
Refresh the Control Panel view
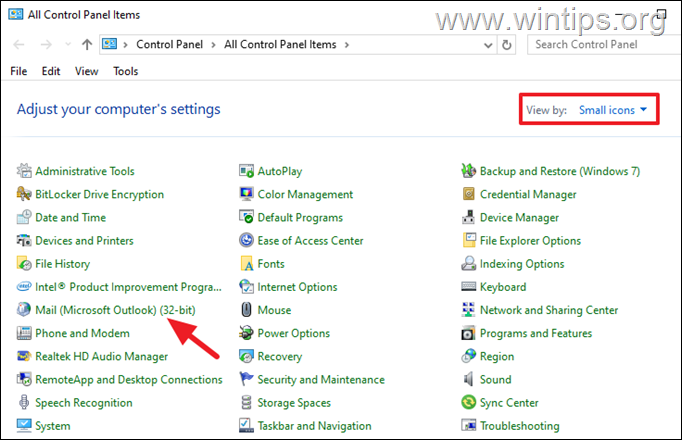(507, 45)
